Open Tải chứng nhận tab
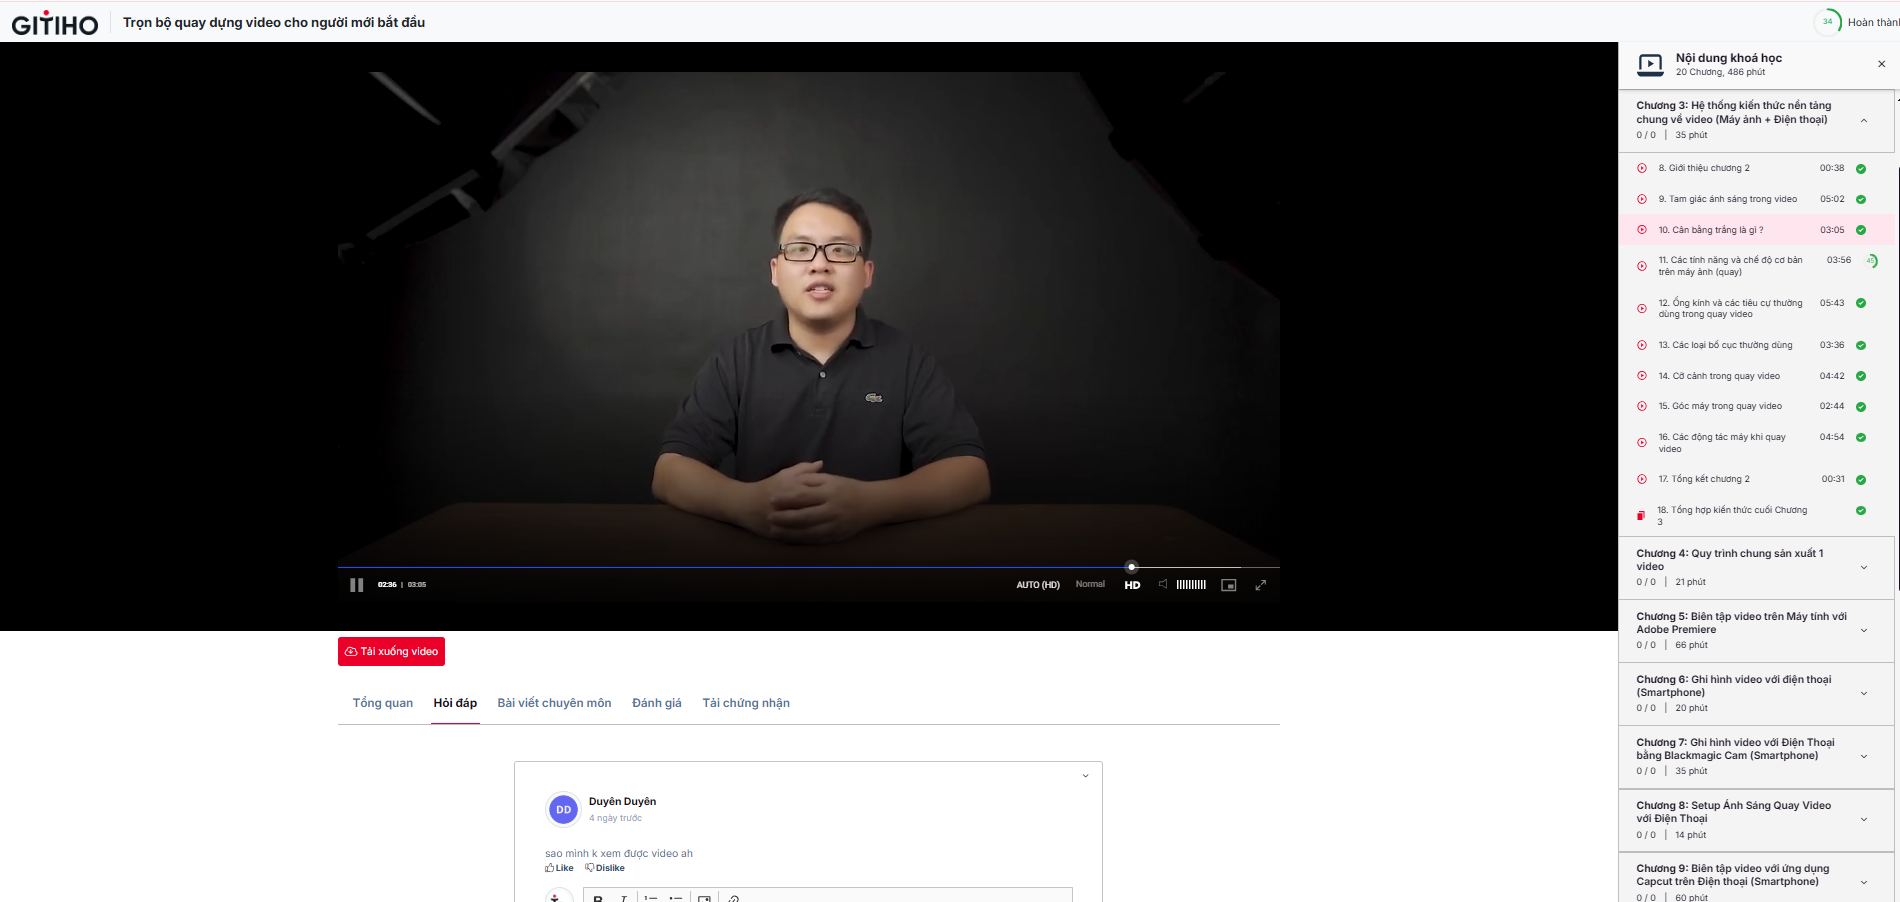 [746, 703]
